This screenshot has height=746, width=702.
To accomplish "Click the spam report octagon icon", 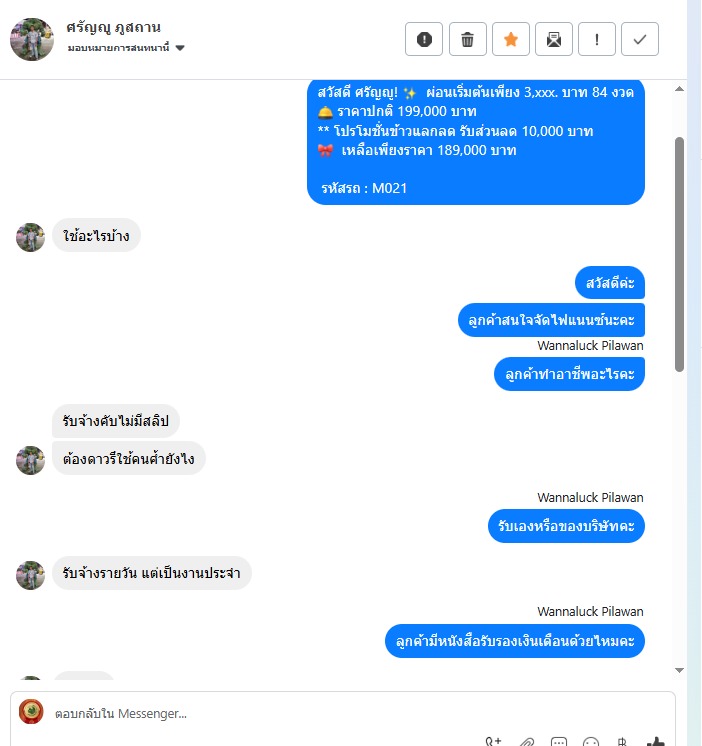I will [x=424, y=39].
